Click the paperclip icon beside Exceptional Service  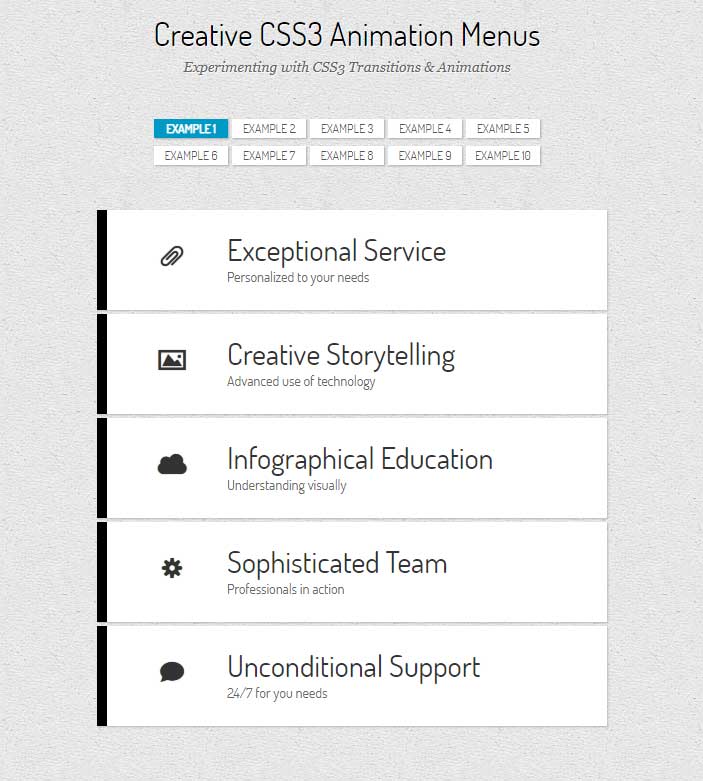pyautogui.click(x=172, y=256)
